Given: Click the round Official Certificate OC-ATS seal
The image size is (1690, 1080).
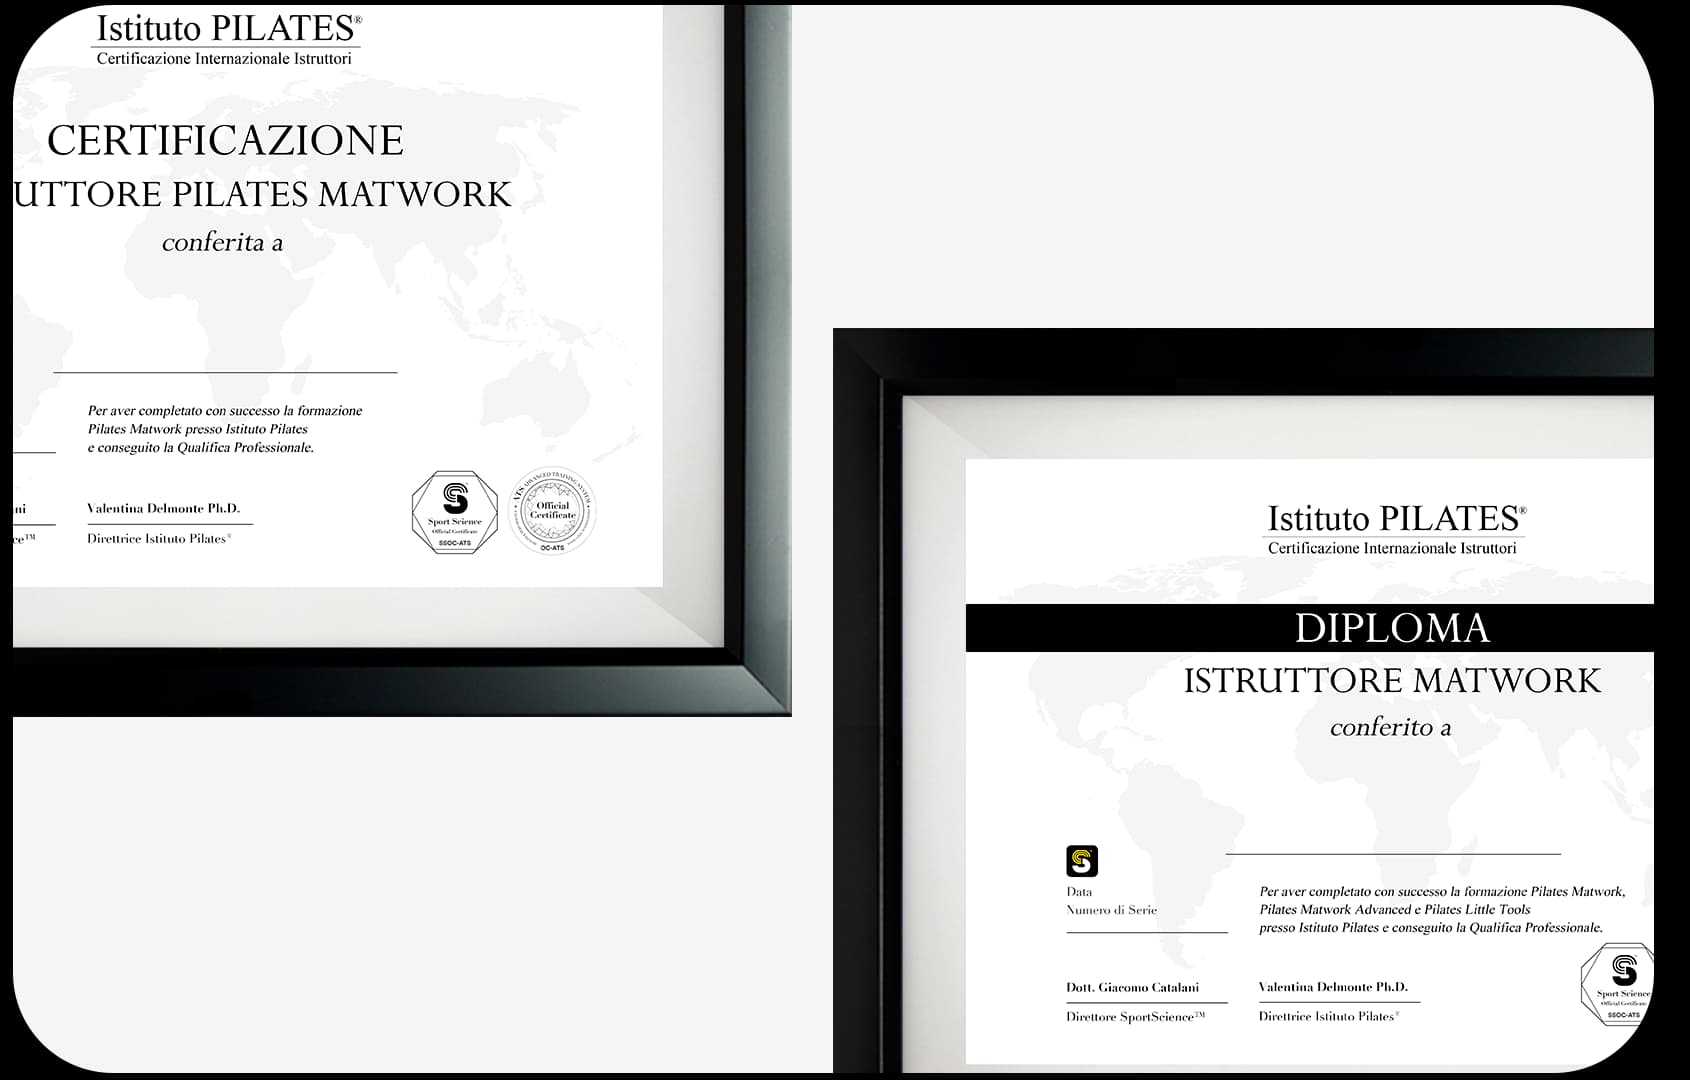Looking at the screenshot, I should tap(552, 511).
